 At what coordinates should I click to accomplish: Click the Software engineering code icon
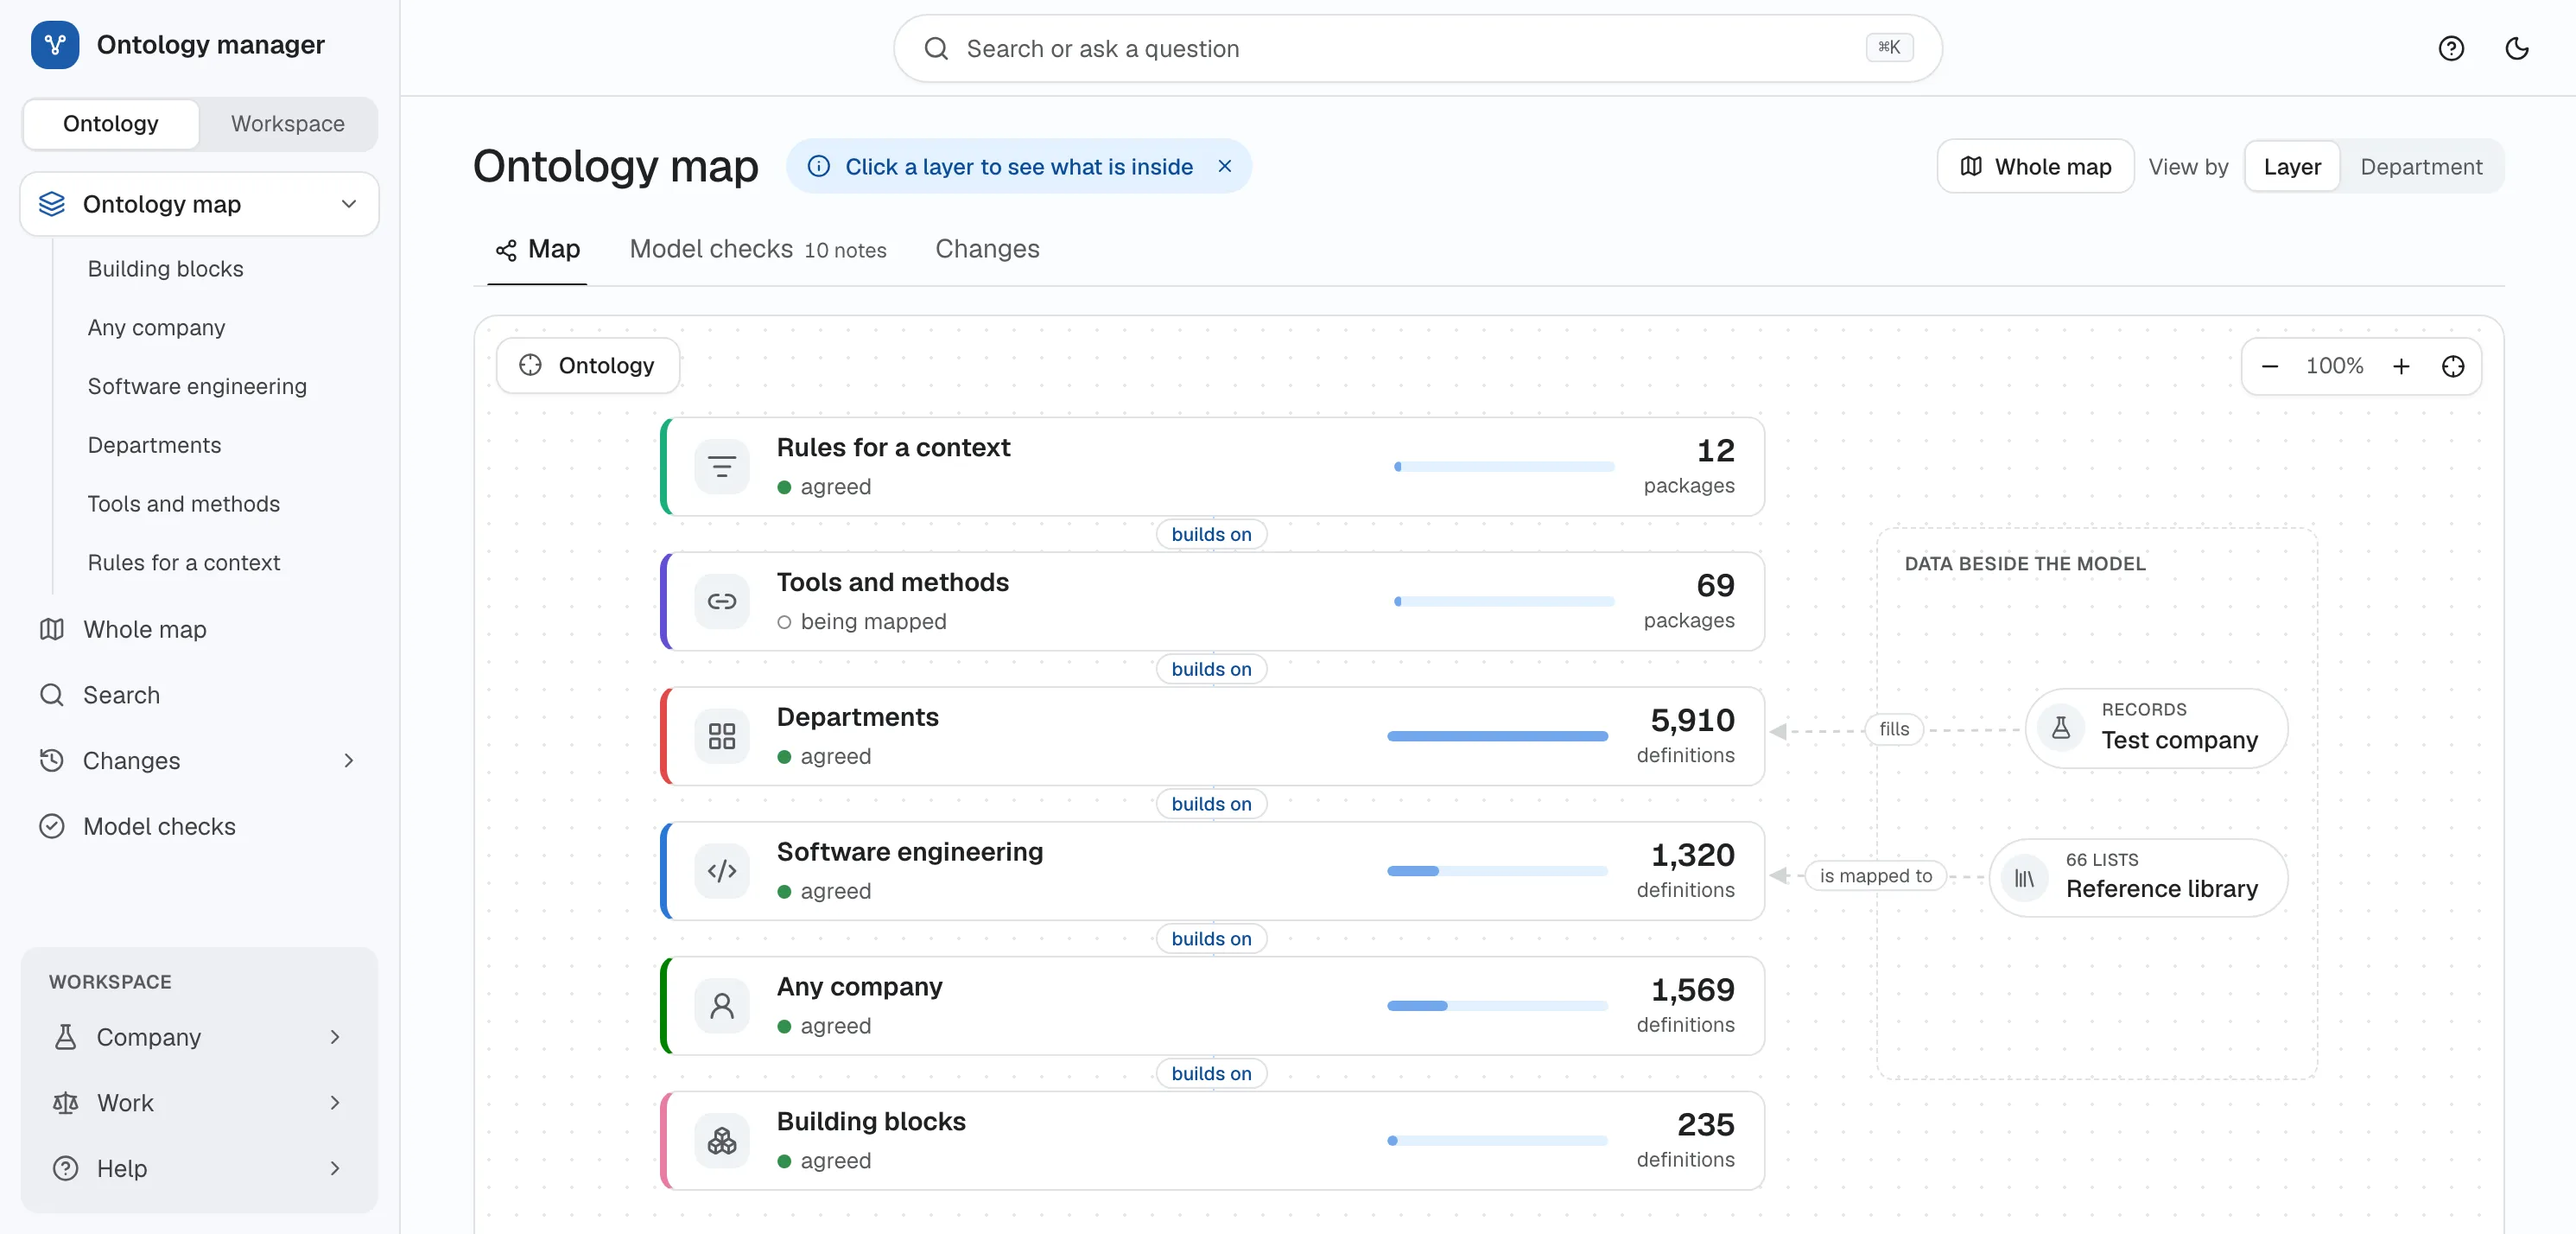[722, 871]
